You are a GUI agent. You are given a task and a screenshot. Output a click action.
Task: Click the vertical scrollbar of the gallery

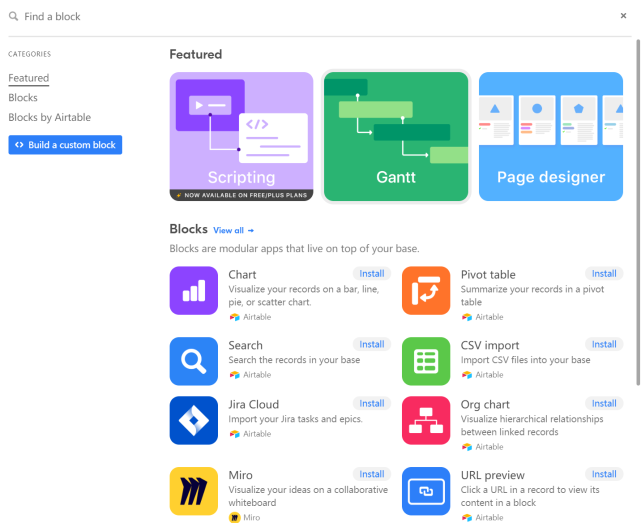pos(638,213)
